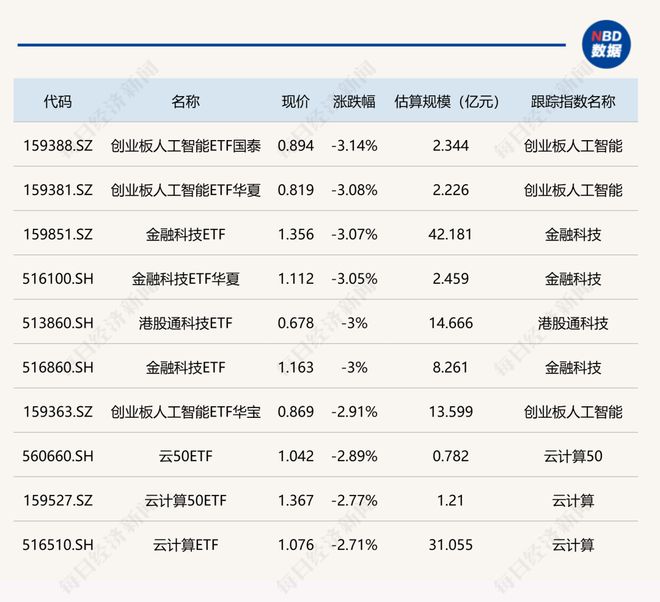
Task: Click the scale value 42.181
Action: [450, 234]
